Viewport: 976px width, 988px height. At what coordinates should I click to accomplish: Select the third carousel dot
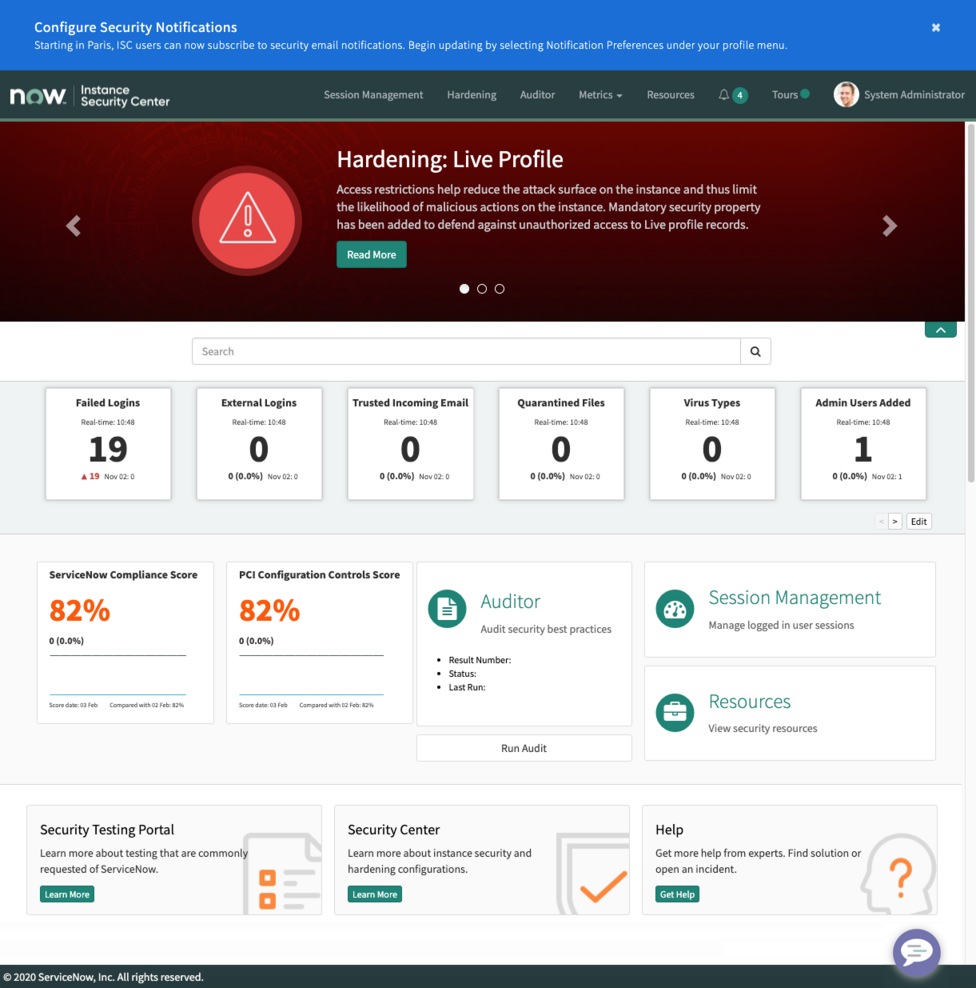click(x=500, y=289)
